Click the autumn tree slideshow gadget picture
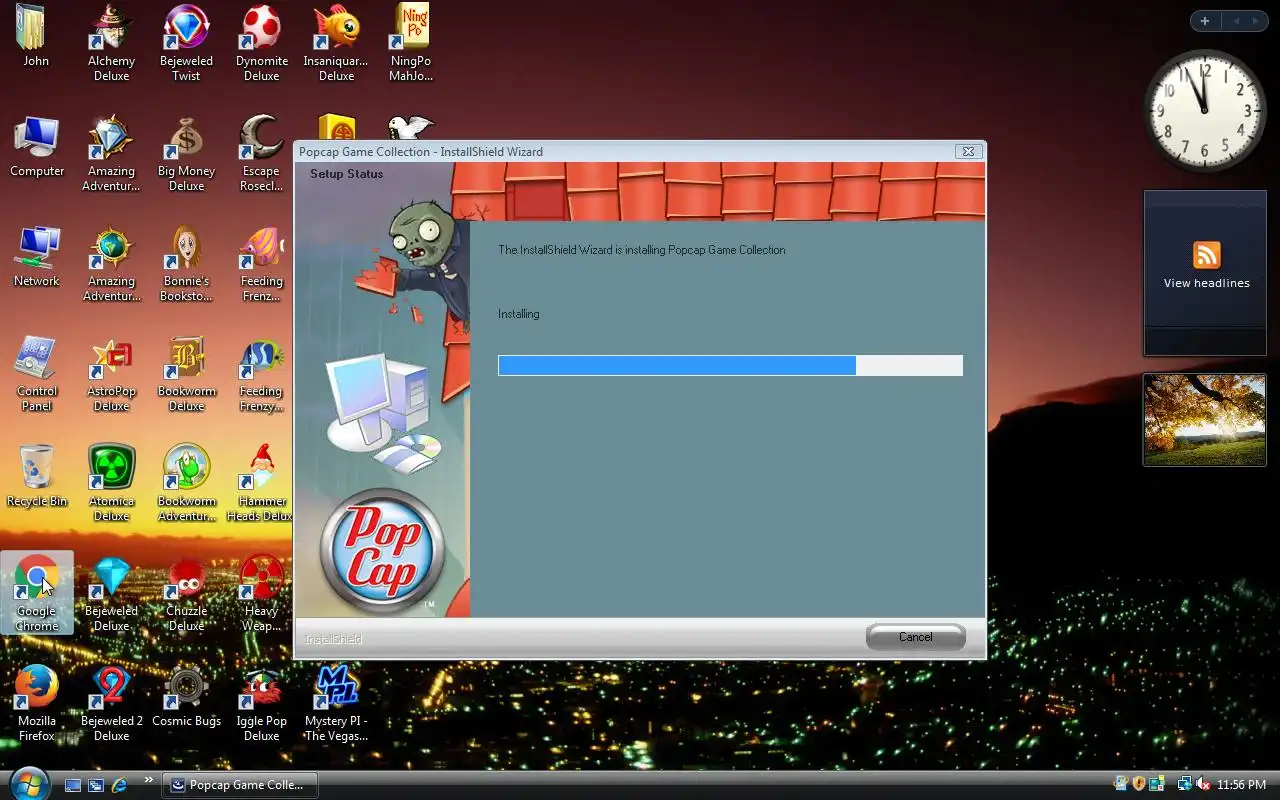Screen dimensions: 1280x800 coord(1205,420)
